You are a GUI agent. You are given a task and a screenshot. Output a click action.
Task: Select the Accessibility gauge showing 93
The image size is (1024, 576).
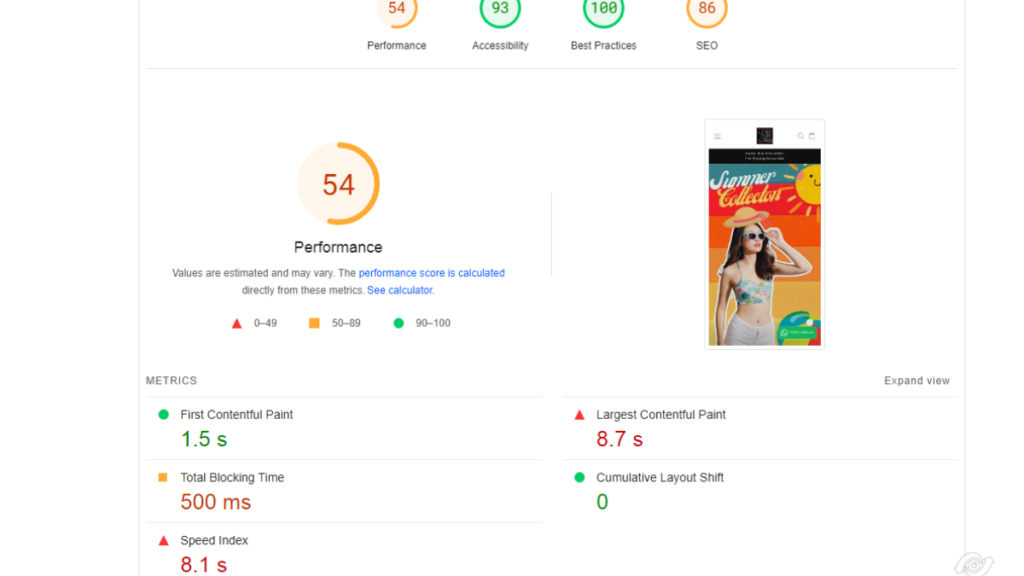[x=500, y=9]
